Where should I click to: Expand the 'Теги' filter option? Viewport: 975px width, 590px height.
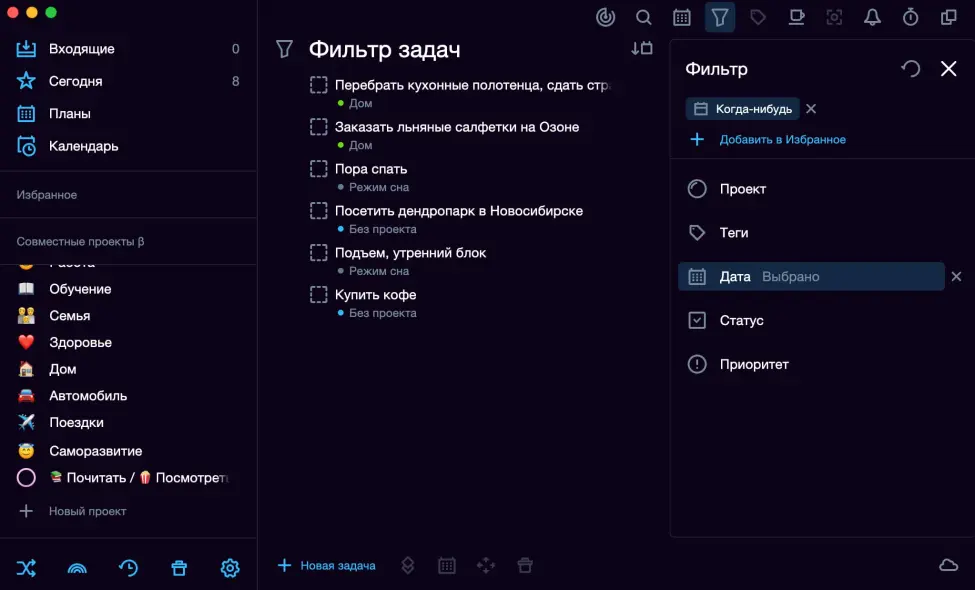click(733, 233)
